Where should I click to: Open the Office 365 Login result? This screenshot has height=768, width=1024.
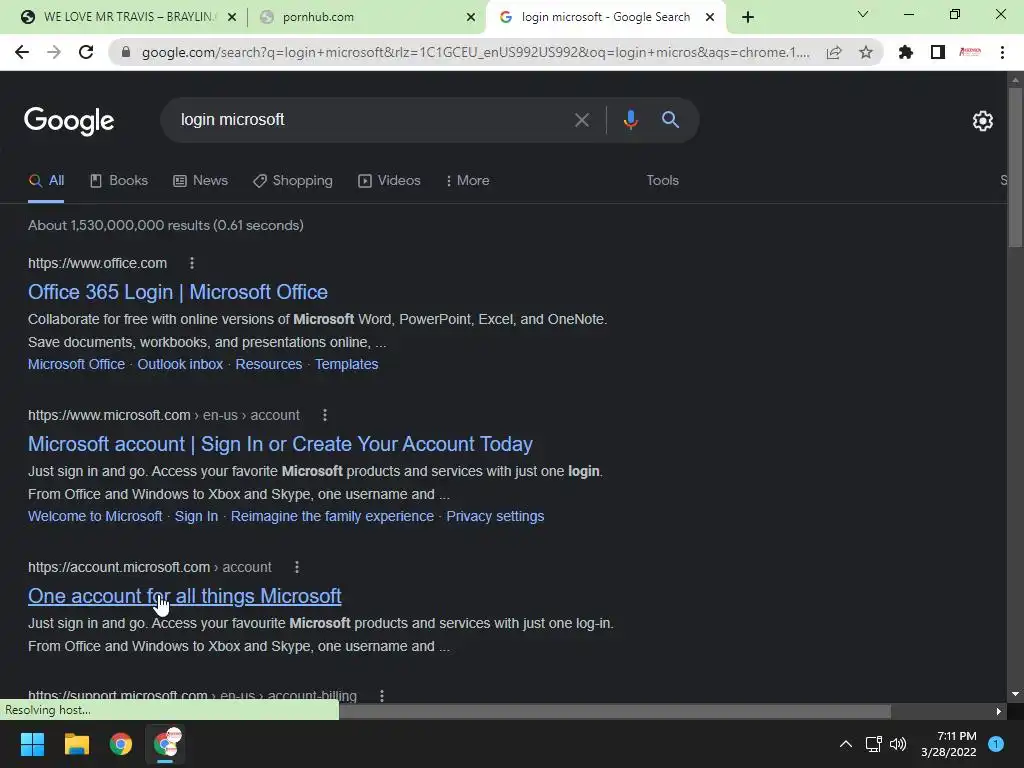(x=178, y=292)
